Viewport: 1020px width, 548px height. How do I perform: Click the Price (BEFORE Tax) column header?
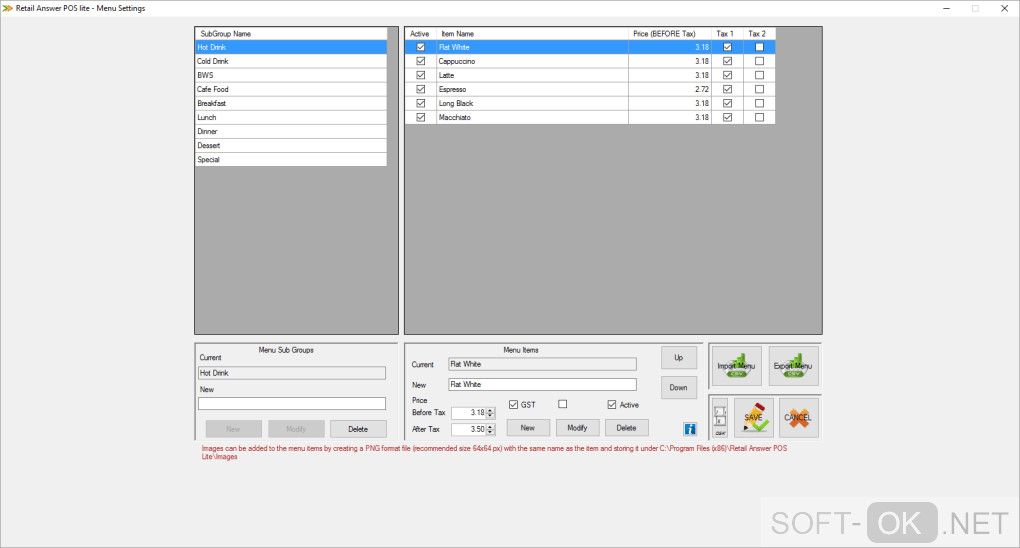tap(670, 34)
